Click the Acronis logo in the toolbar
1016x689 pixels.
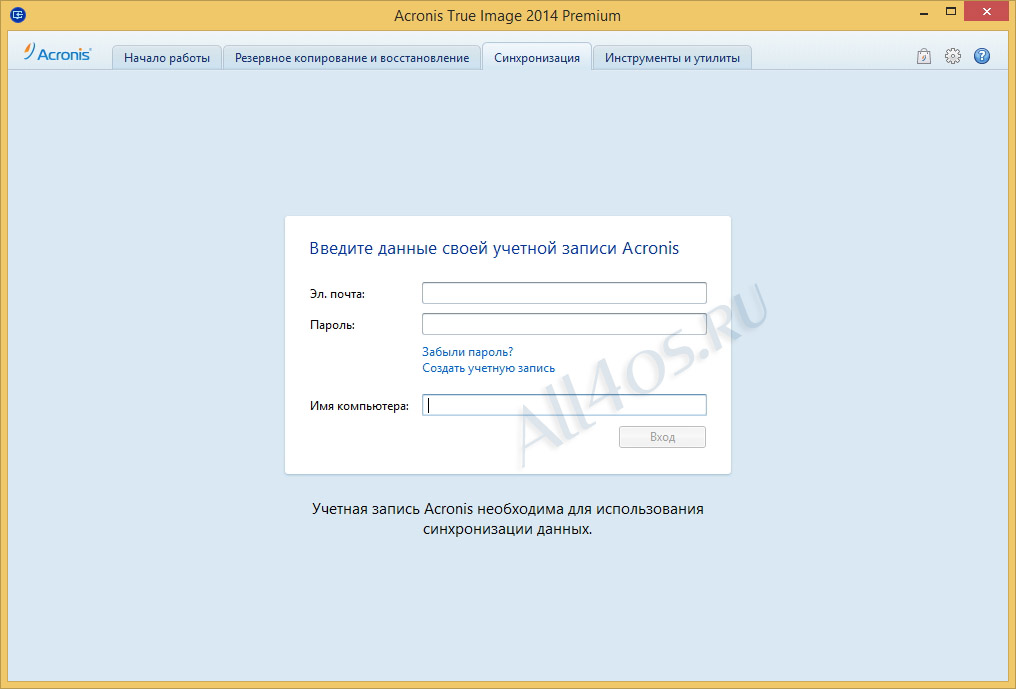pos(57,53)
